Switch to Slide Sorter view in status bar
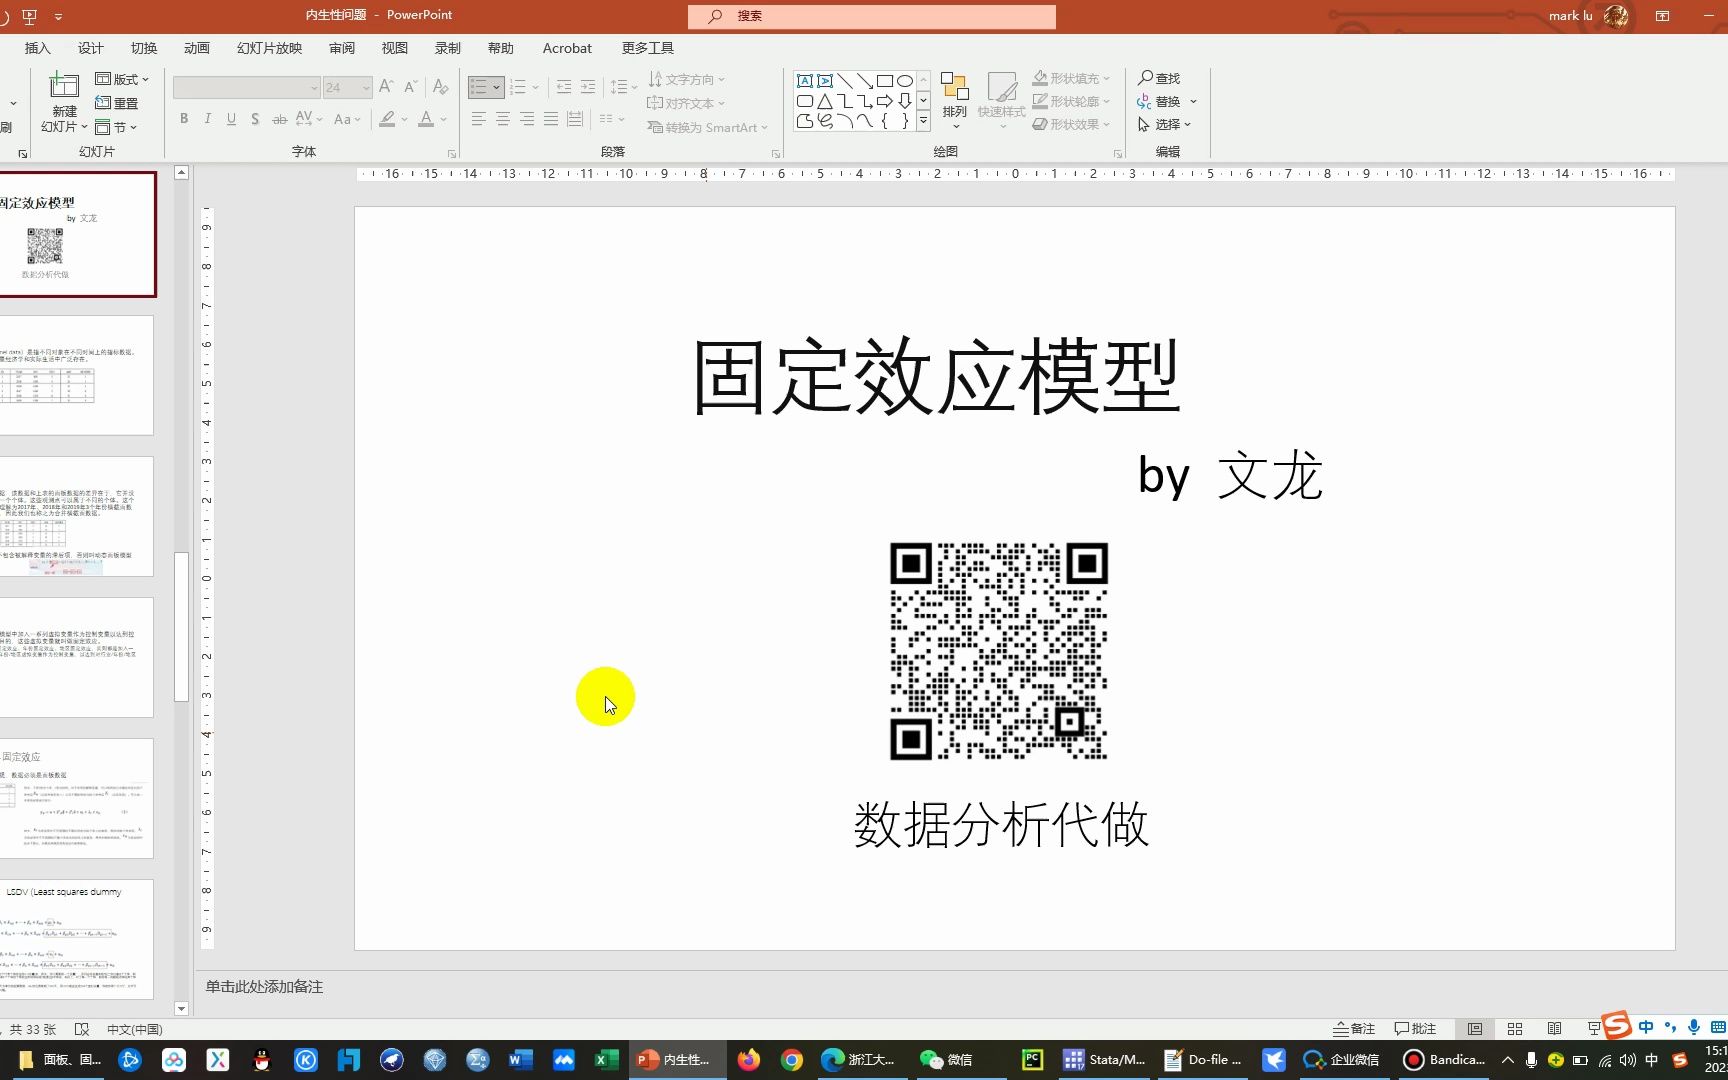 tap(1514, 1028)
